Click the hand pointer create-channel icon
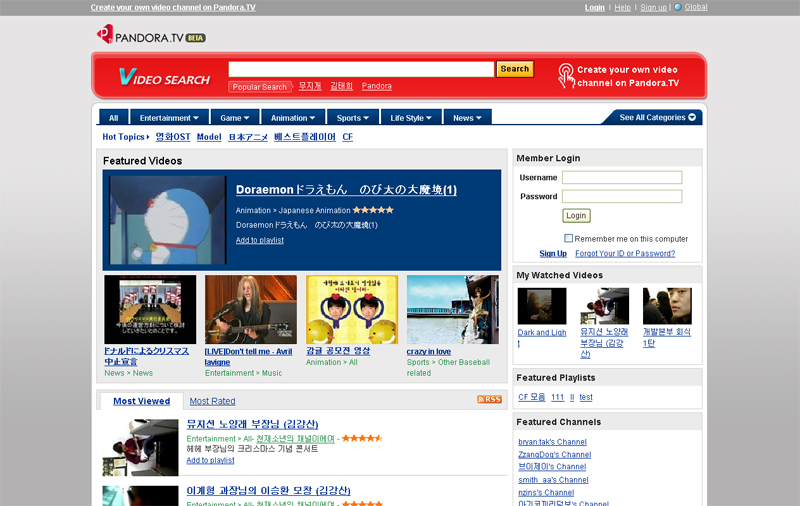The width and height of the screenshot is (800, 506). tap(566, 75)
